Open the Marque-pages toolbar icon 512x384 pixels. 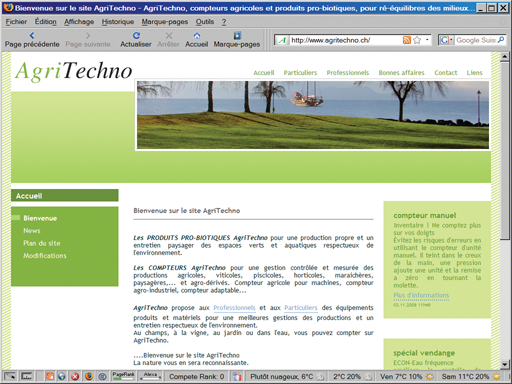237,36
